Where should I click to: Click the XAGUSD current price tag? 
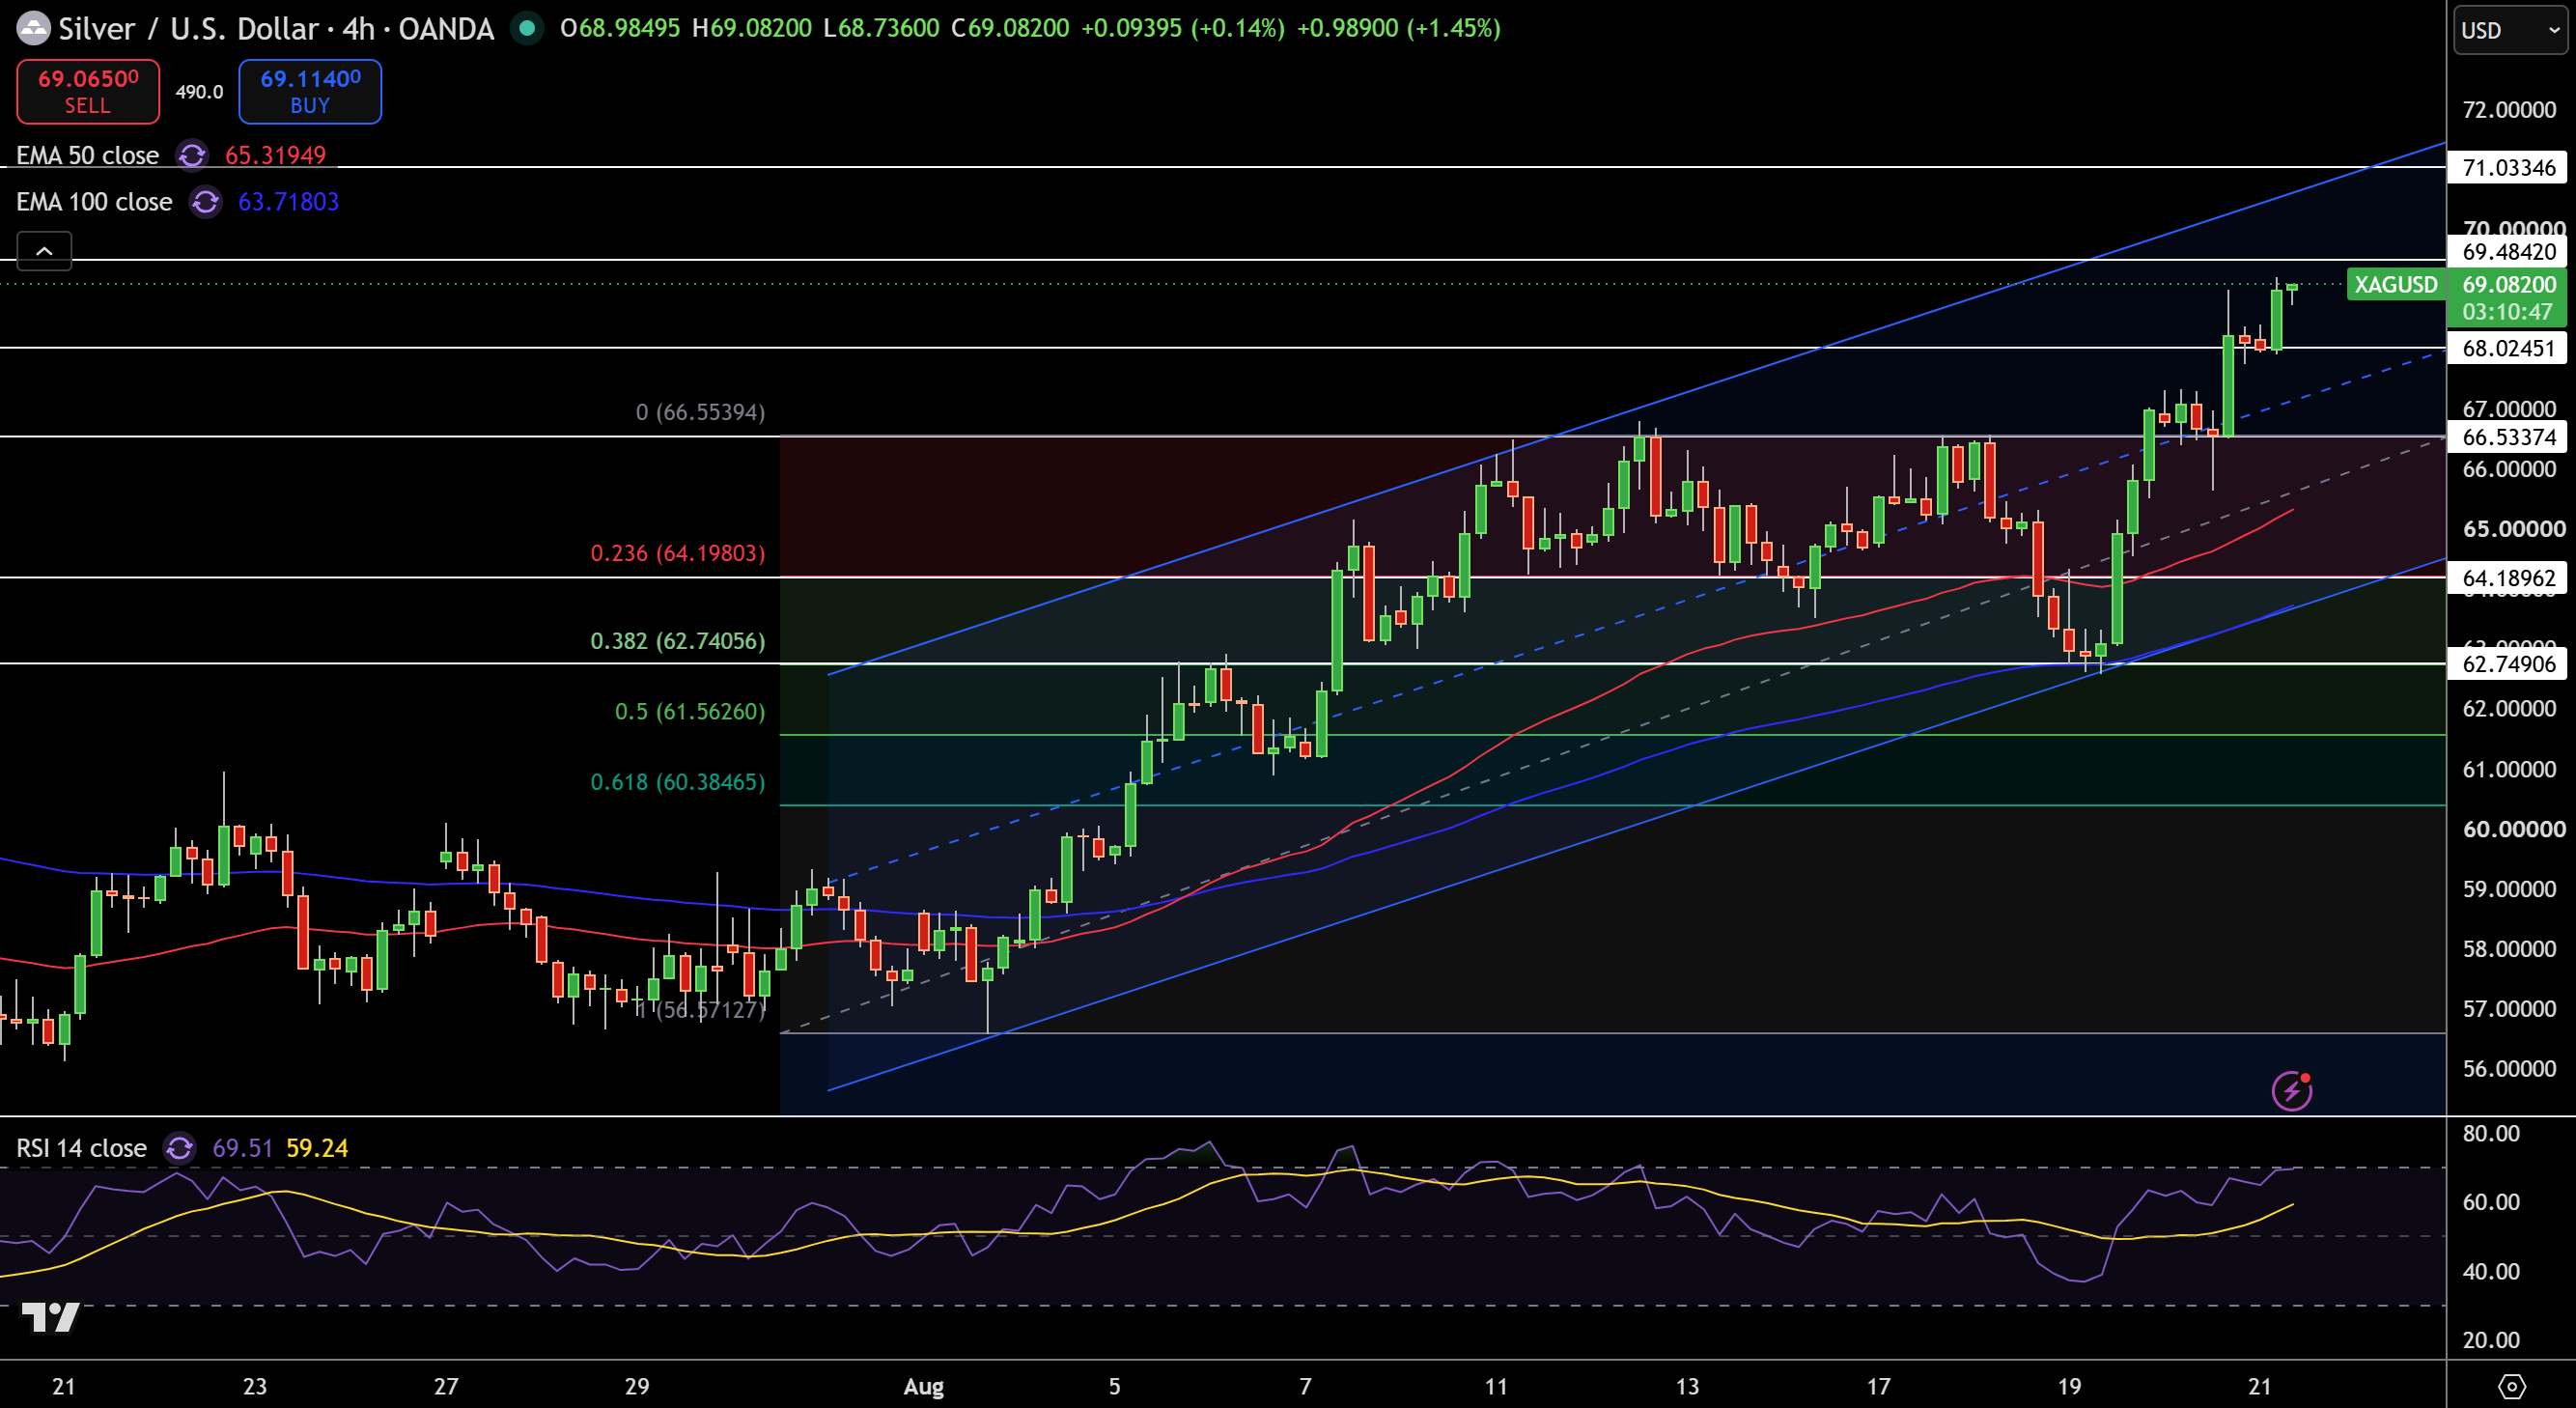(2395, 285)
